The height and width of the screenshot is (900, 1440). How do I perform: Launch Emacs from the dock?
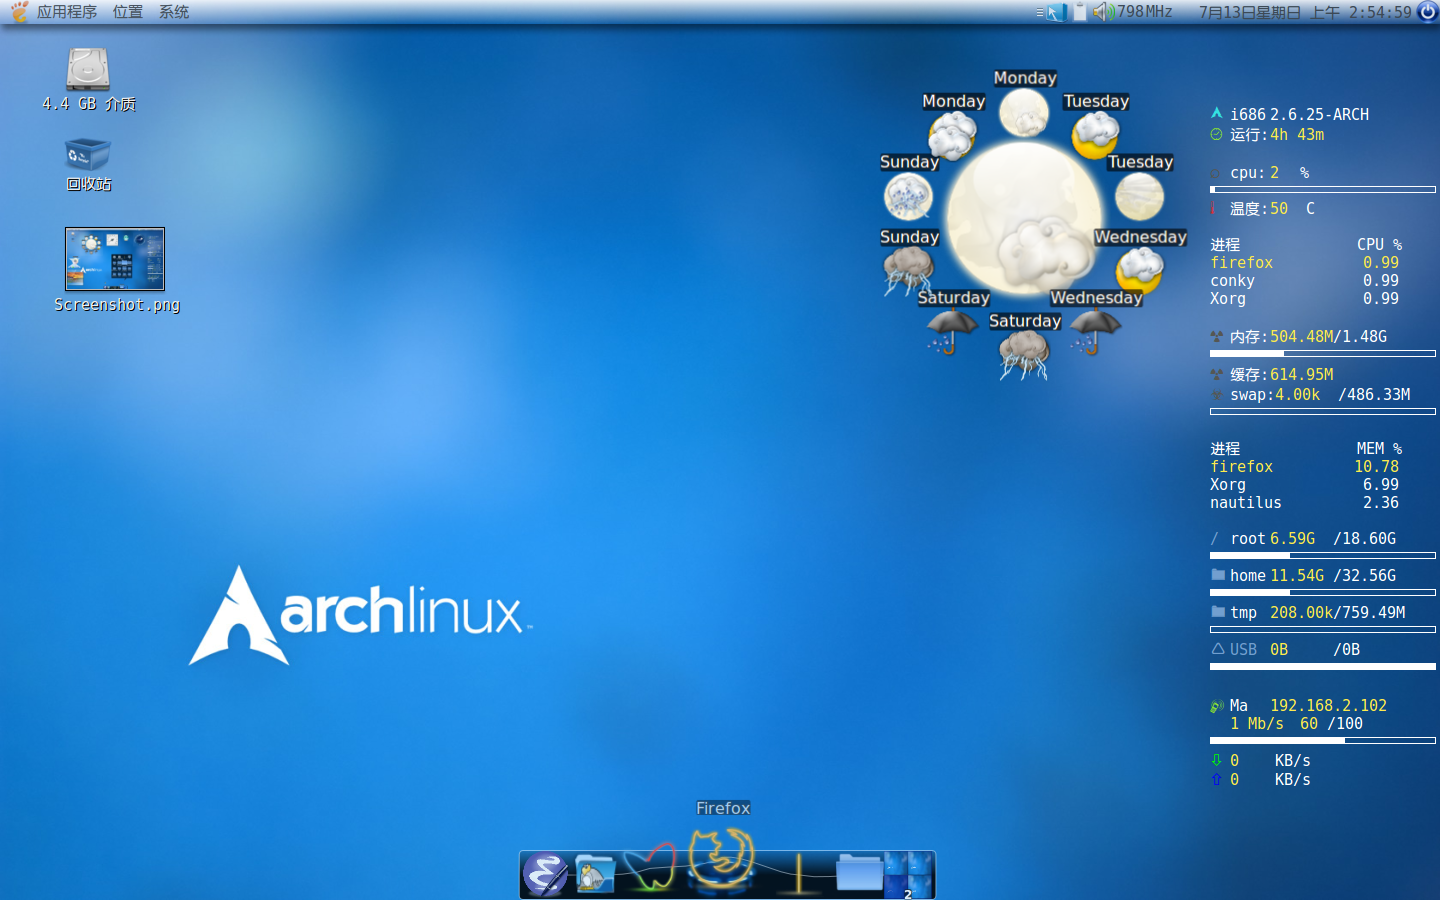546,875
